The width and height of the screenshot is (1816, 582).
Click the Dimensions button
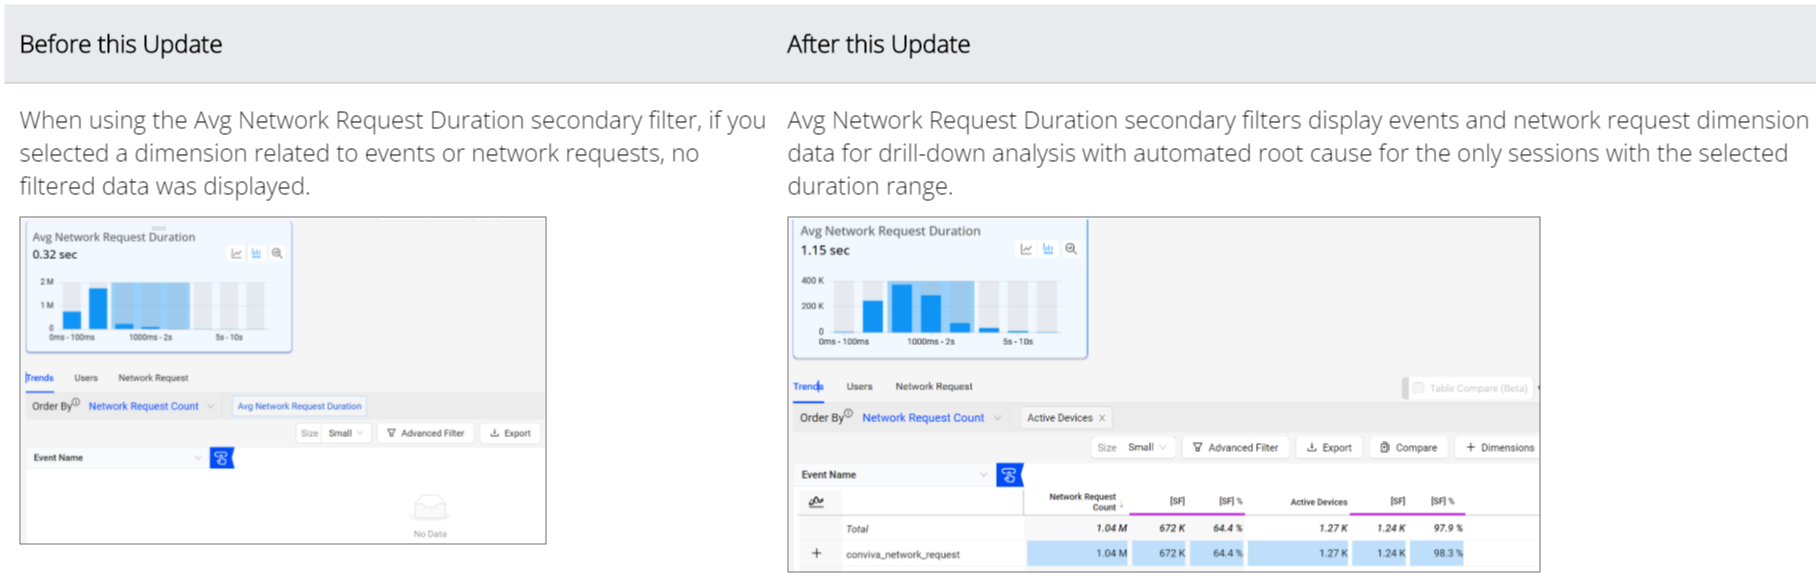tap(1499, 448)
